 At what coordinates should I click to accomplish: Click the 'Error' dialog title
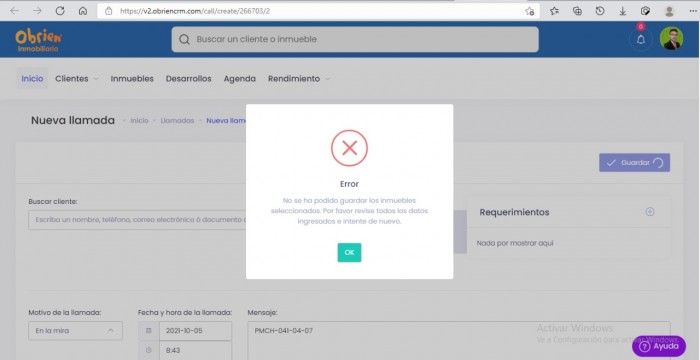[349, 184]
